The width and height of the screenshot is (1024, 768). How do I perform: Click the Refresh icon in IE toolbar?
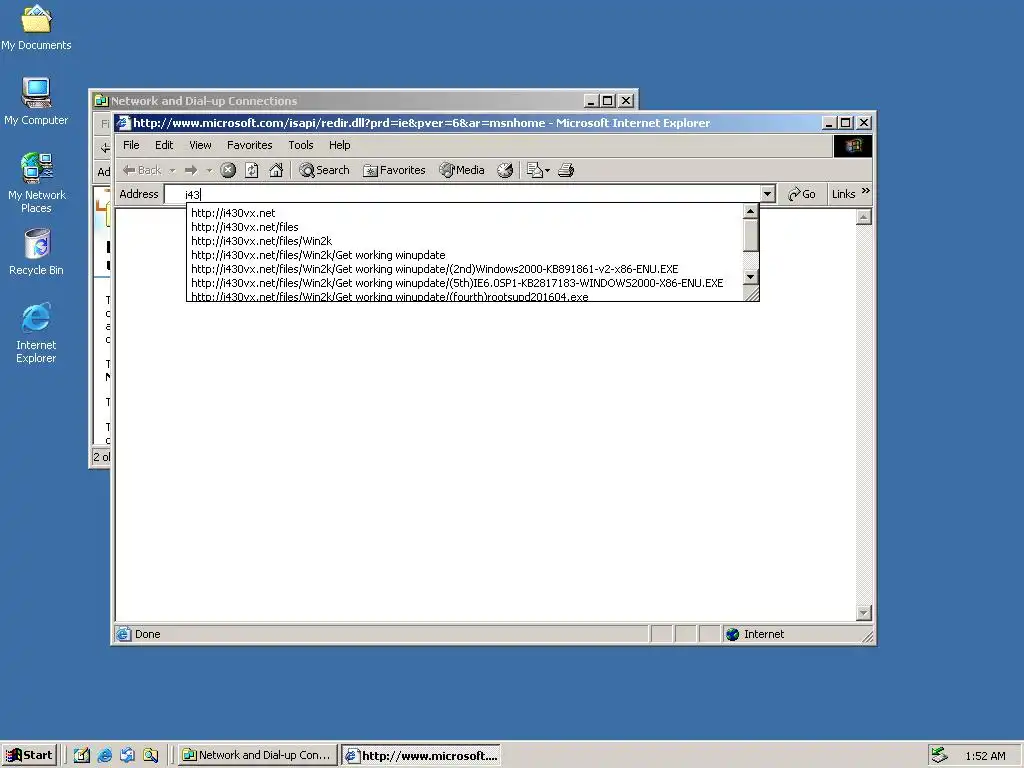pos(251,170)
